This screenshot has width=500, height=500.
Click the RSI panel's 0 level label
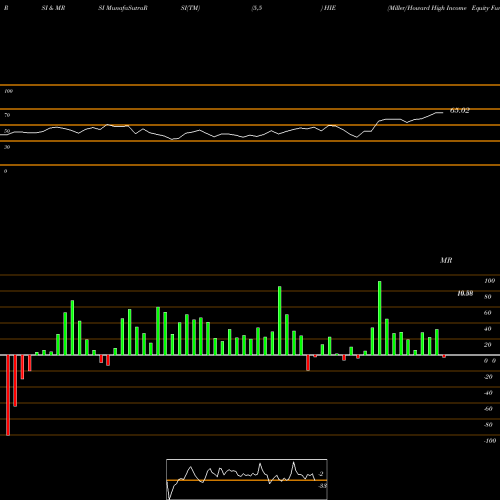coord(5,171)
